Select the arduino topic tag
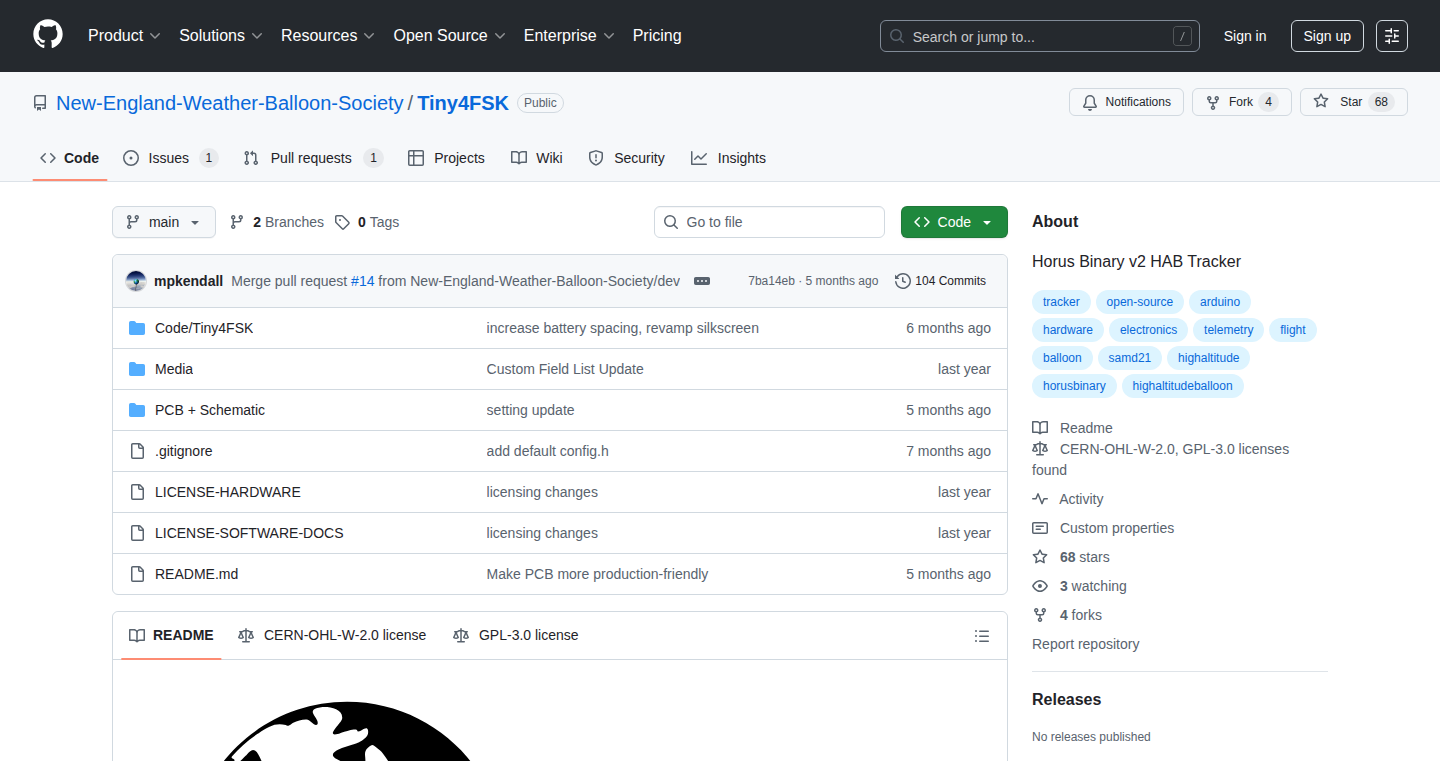The width and height of the screenshot is (1440, 761). 1220,302
